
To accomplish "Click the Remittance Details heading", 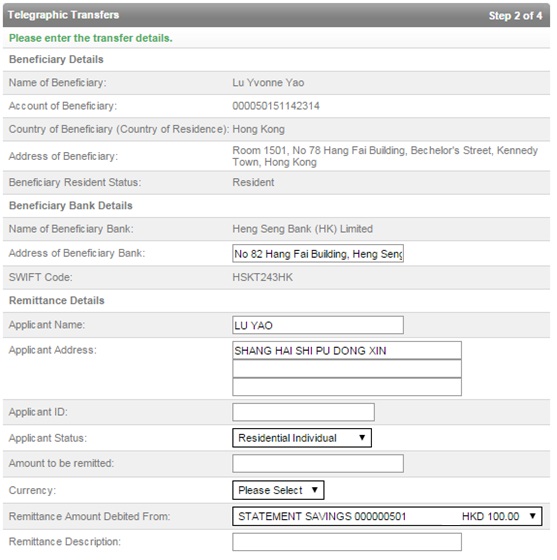I will [56, 300].
